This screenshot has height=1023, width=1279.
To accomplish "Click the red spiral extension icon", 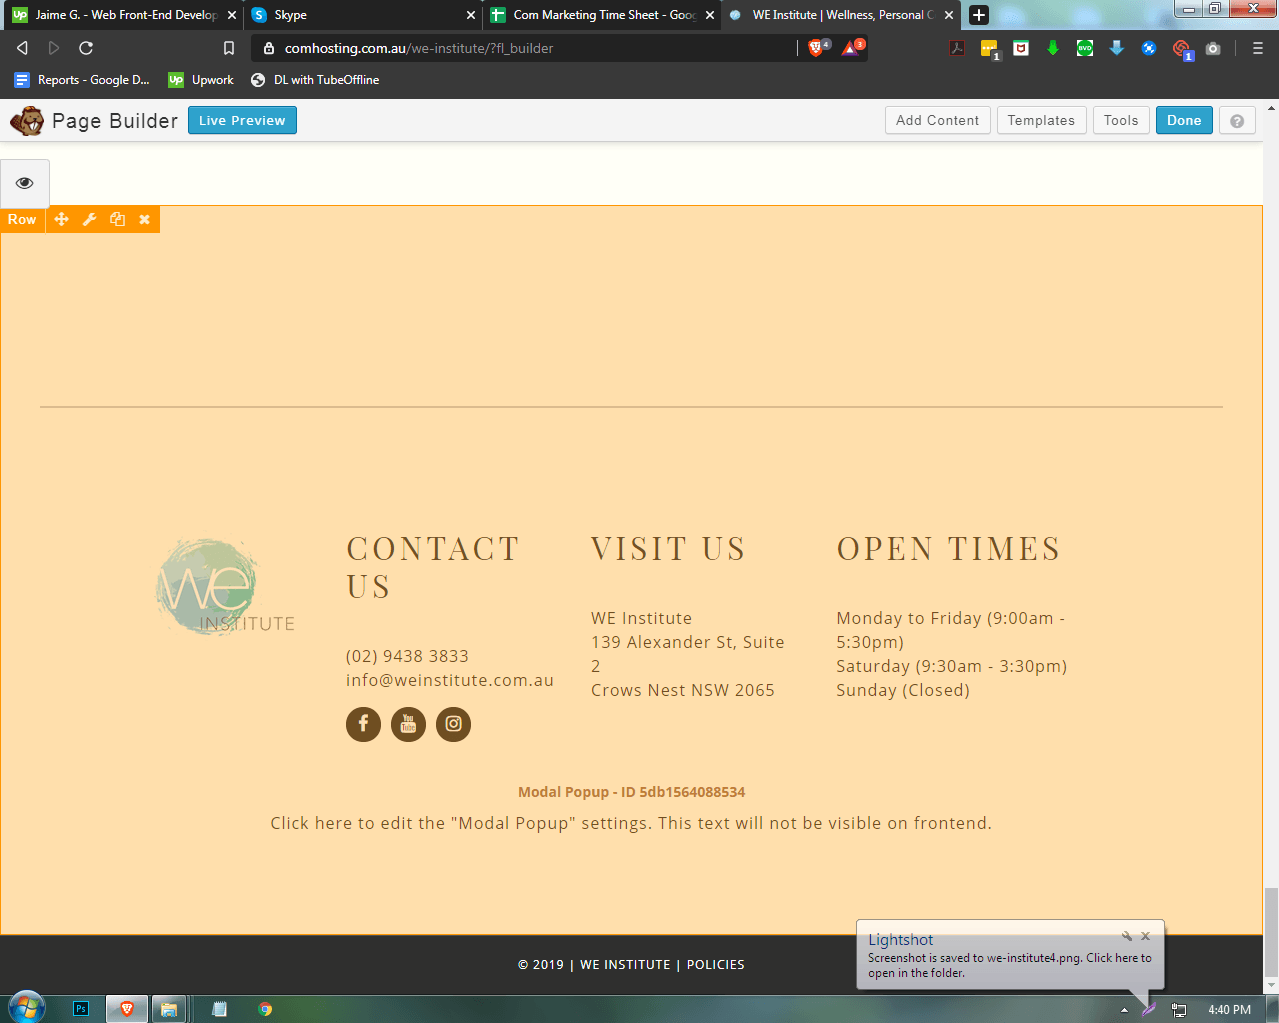I will click(1181, 48).
